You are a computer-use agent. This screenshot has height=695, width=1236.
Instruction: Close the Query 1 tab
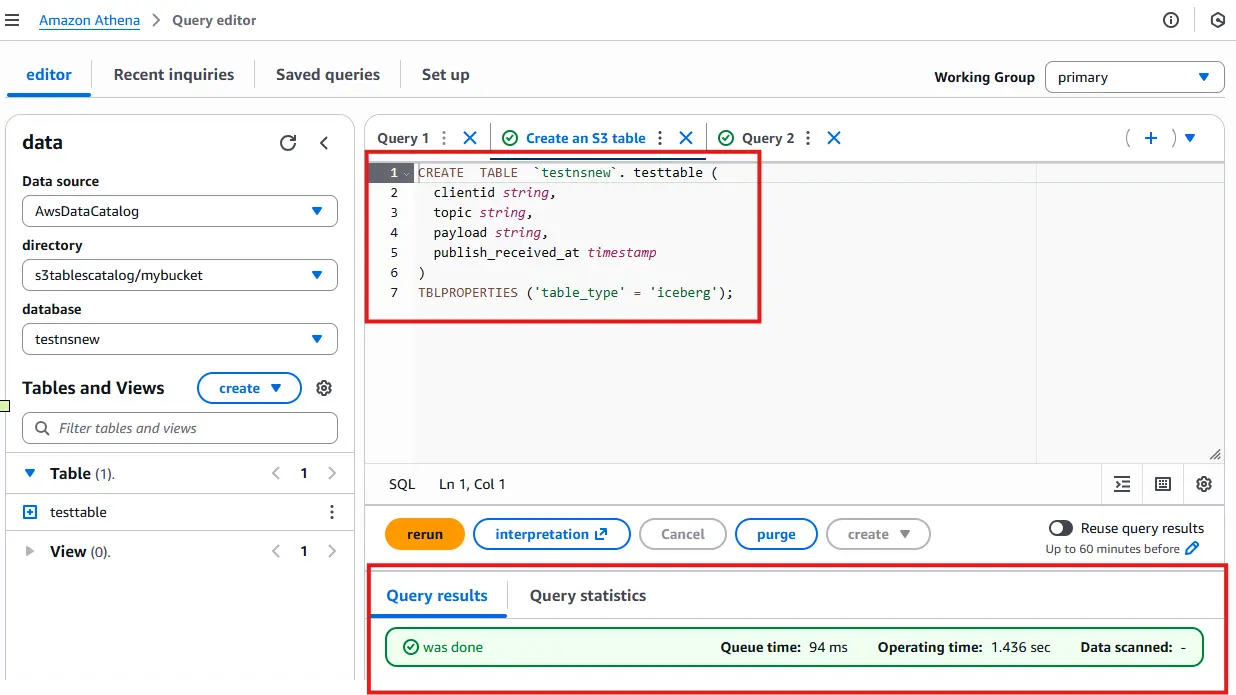tap(470, 138)
